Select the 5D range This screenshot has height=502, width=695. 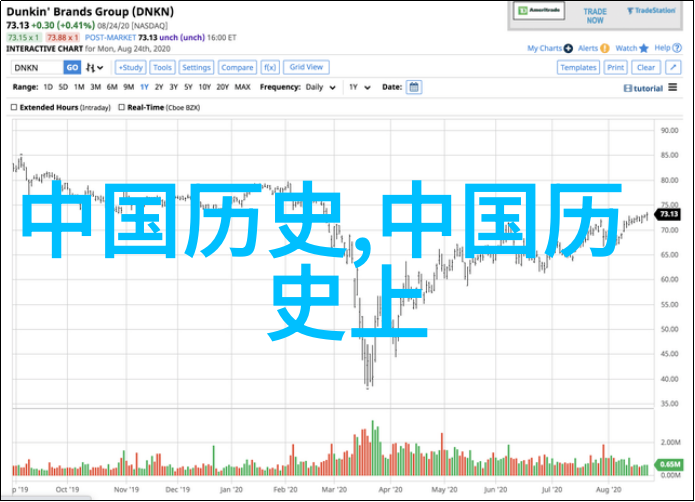(63, 87)
